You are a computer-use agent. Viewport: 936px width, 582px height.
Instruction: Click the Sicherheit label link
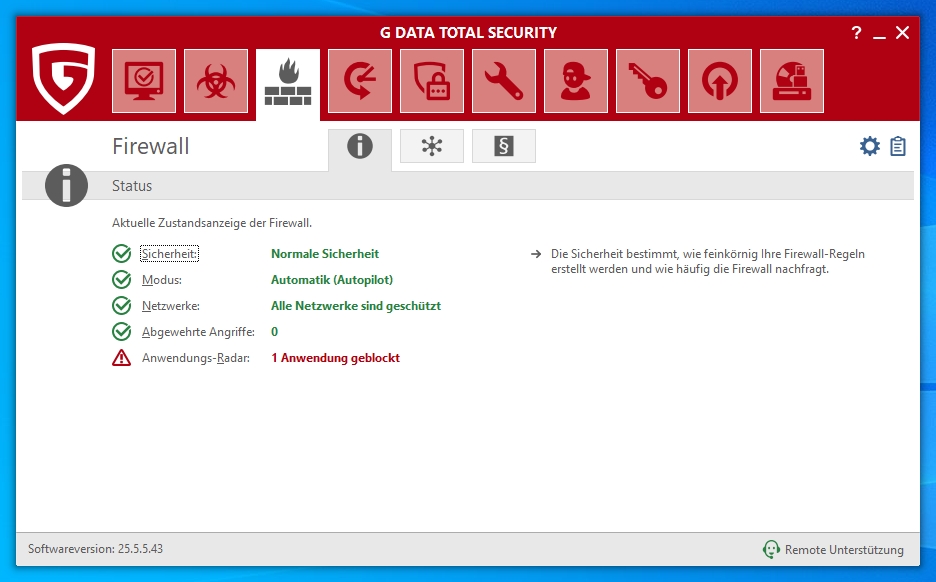point(170,254)
